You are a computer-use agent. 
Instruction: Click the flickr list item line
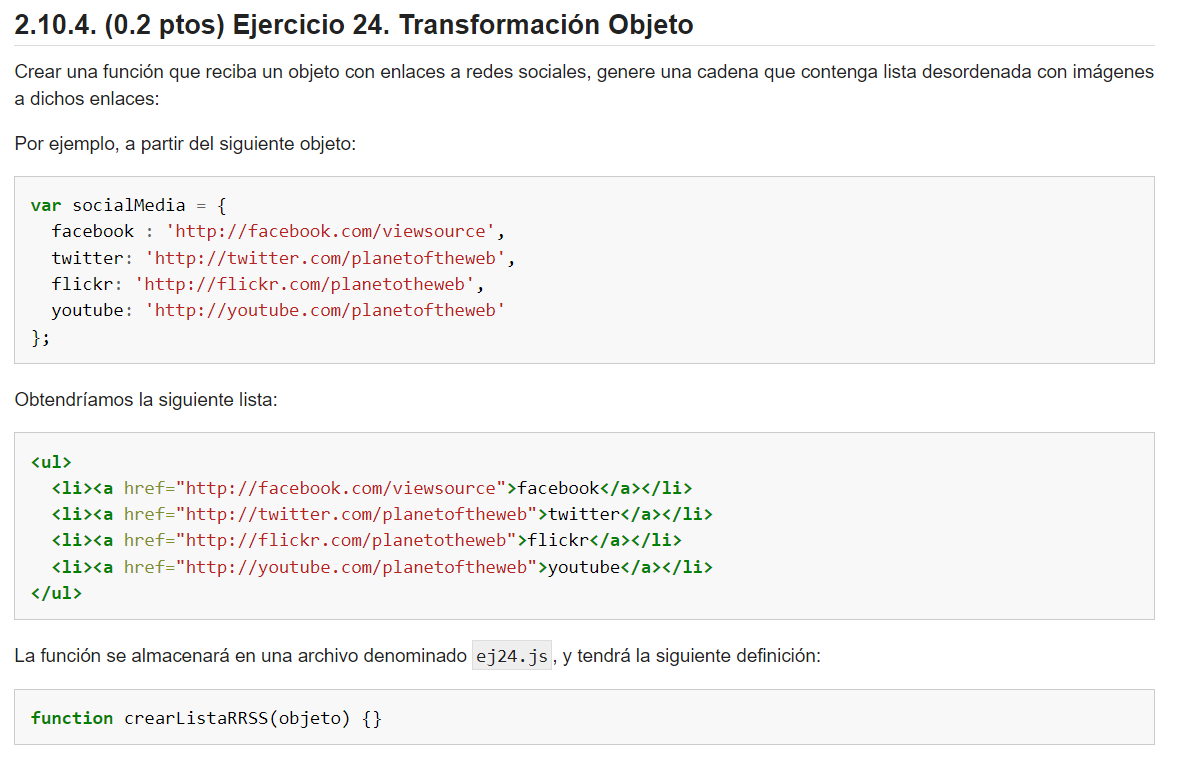[x=366, y=541]
